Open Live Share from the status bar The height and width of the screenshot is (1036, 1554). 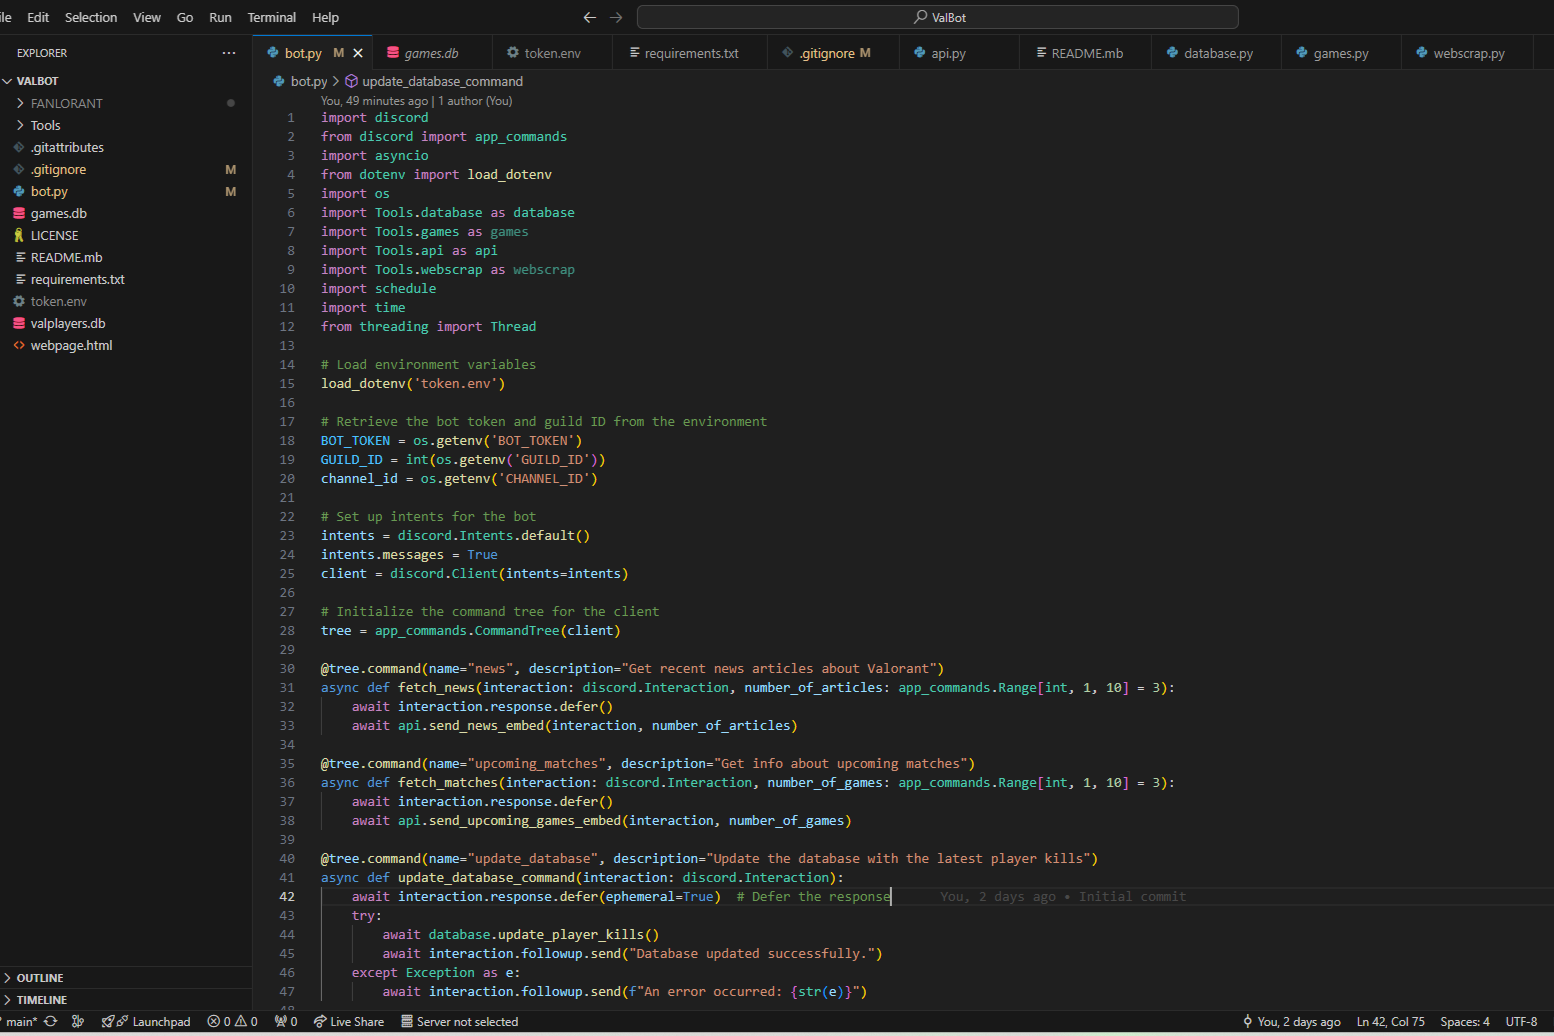click(x=348, y=1021)
